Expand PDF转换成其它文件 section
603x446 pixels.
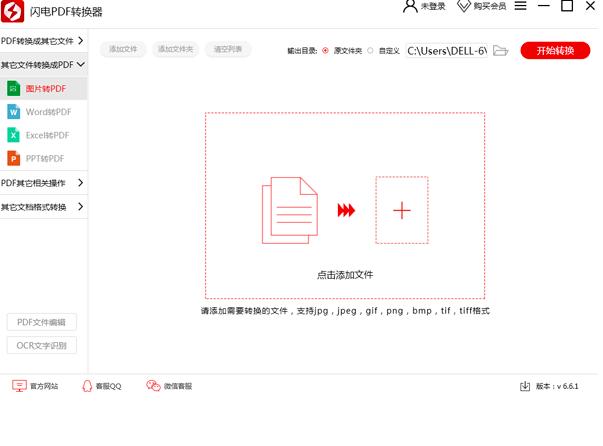[x=44, y=41]
